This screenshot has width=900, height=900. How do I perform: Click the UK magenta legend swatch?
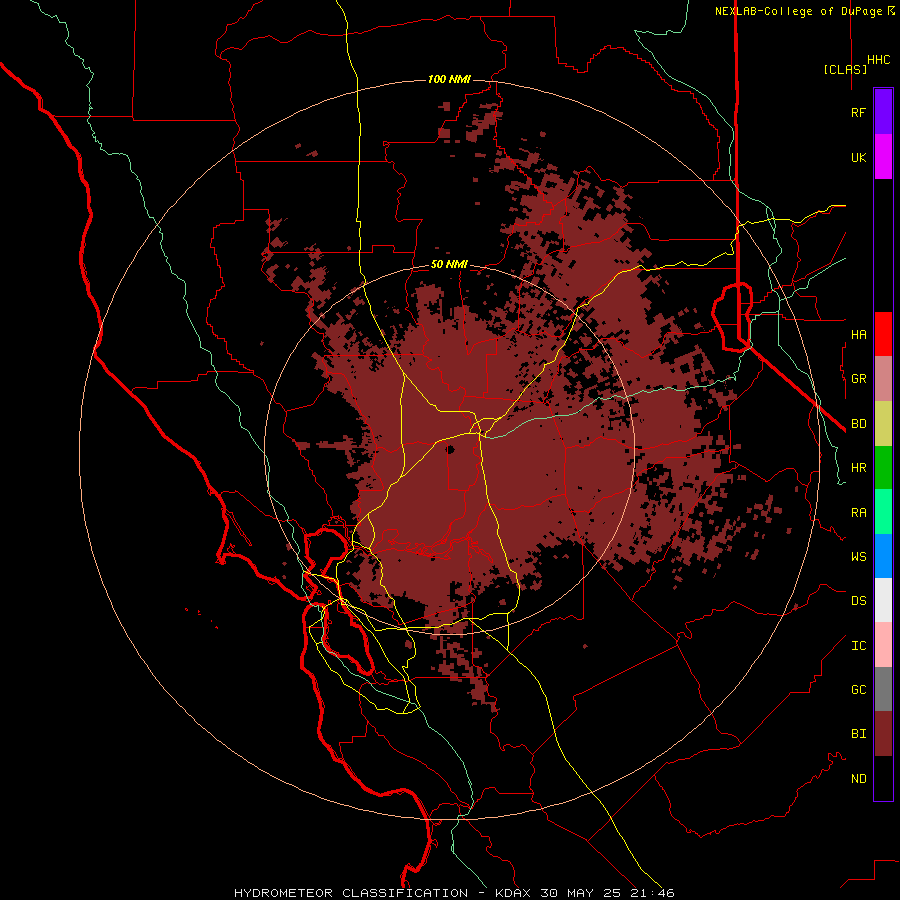click(x=883, y=157)
